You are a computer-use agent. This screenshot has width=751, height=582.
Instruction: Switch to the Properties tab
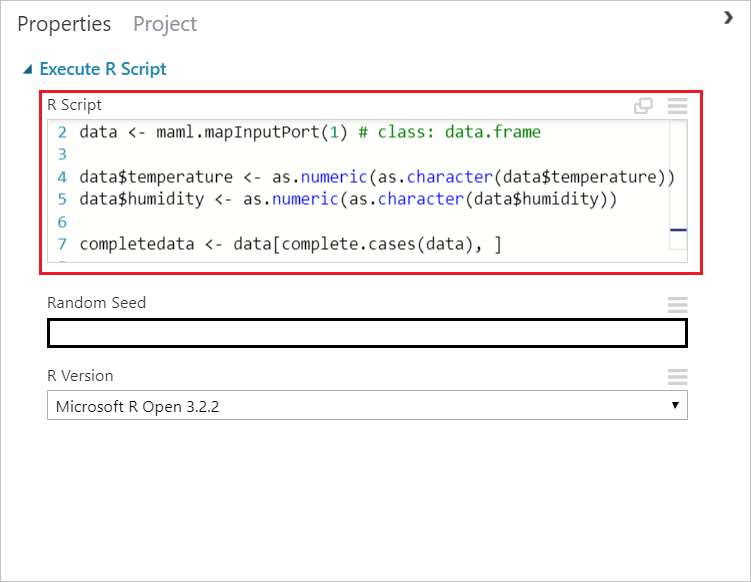tap(63, 24)
